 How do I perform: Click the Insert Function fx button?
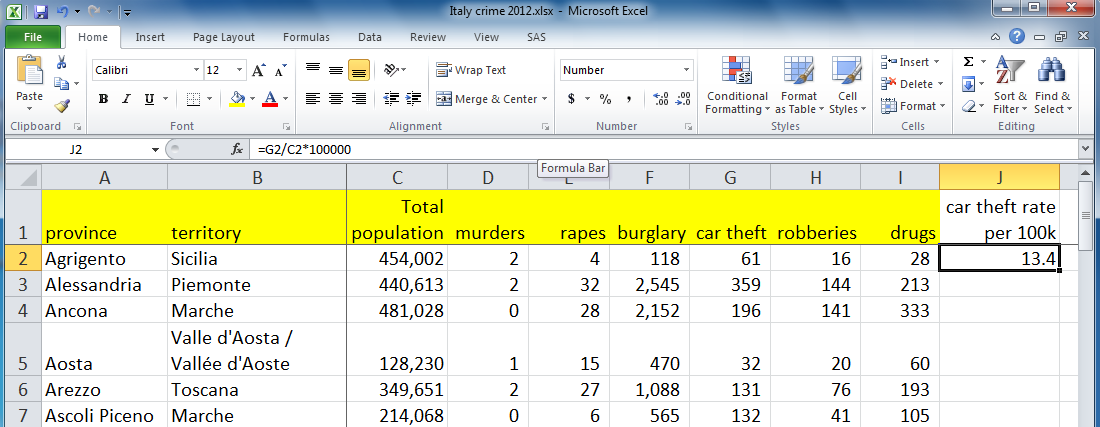click(237, 149)
